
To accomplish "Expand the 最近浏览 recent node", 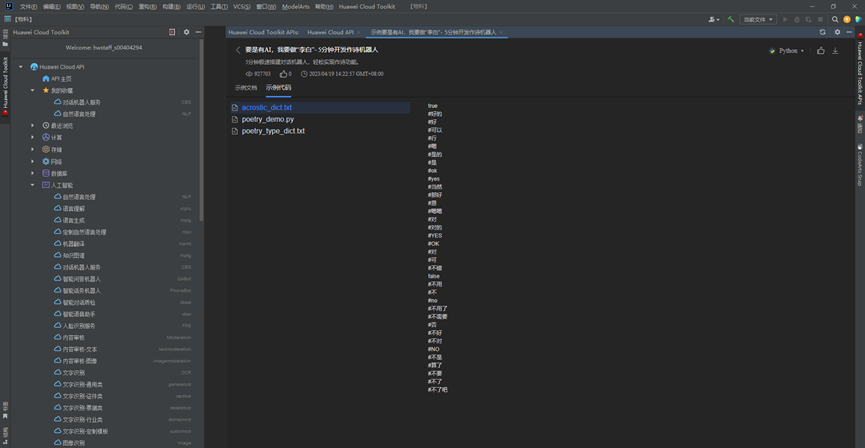I will [32, 126].
